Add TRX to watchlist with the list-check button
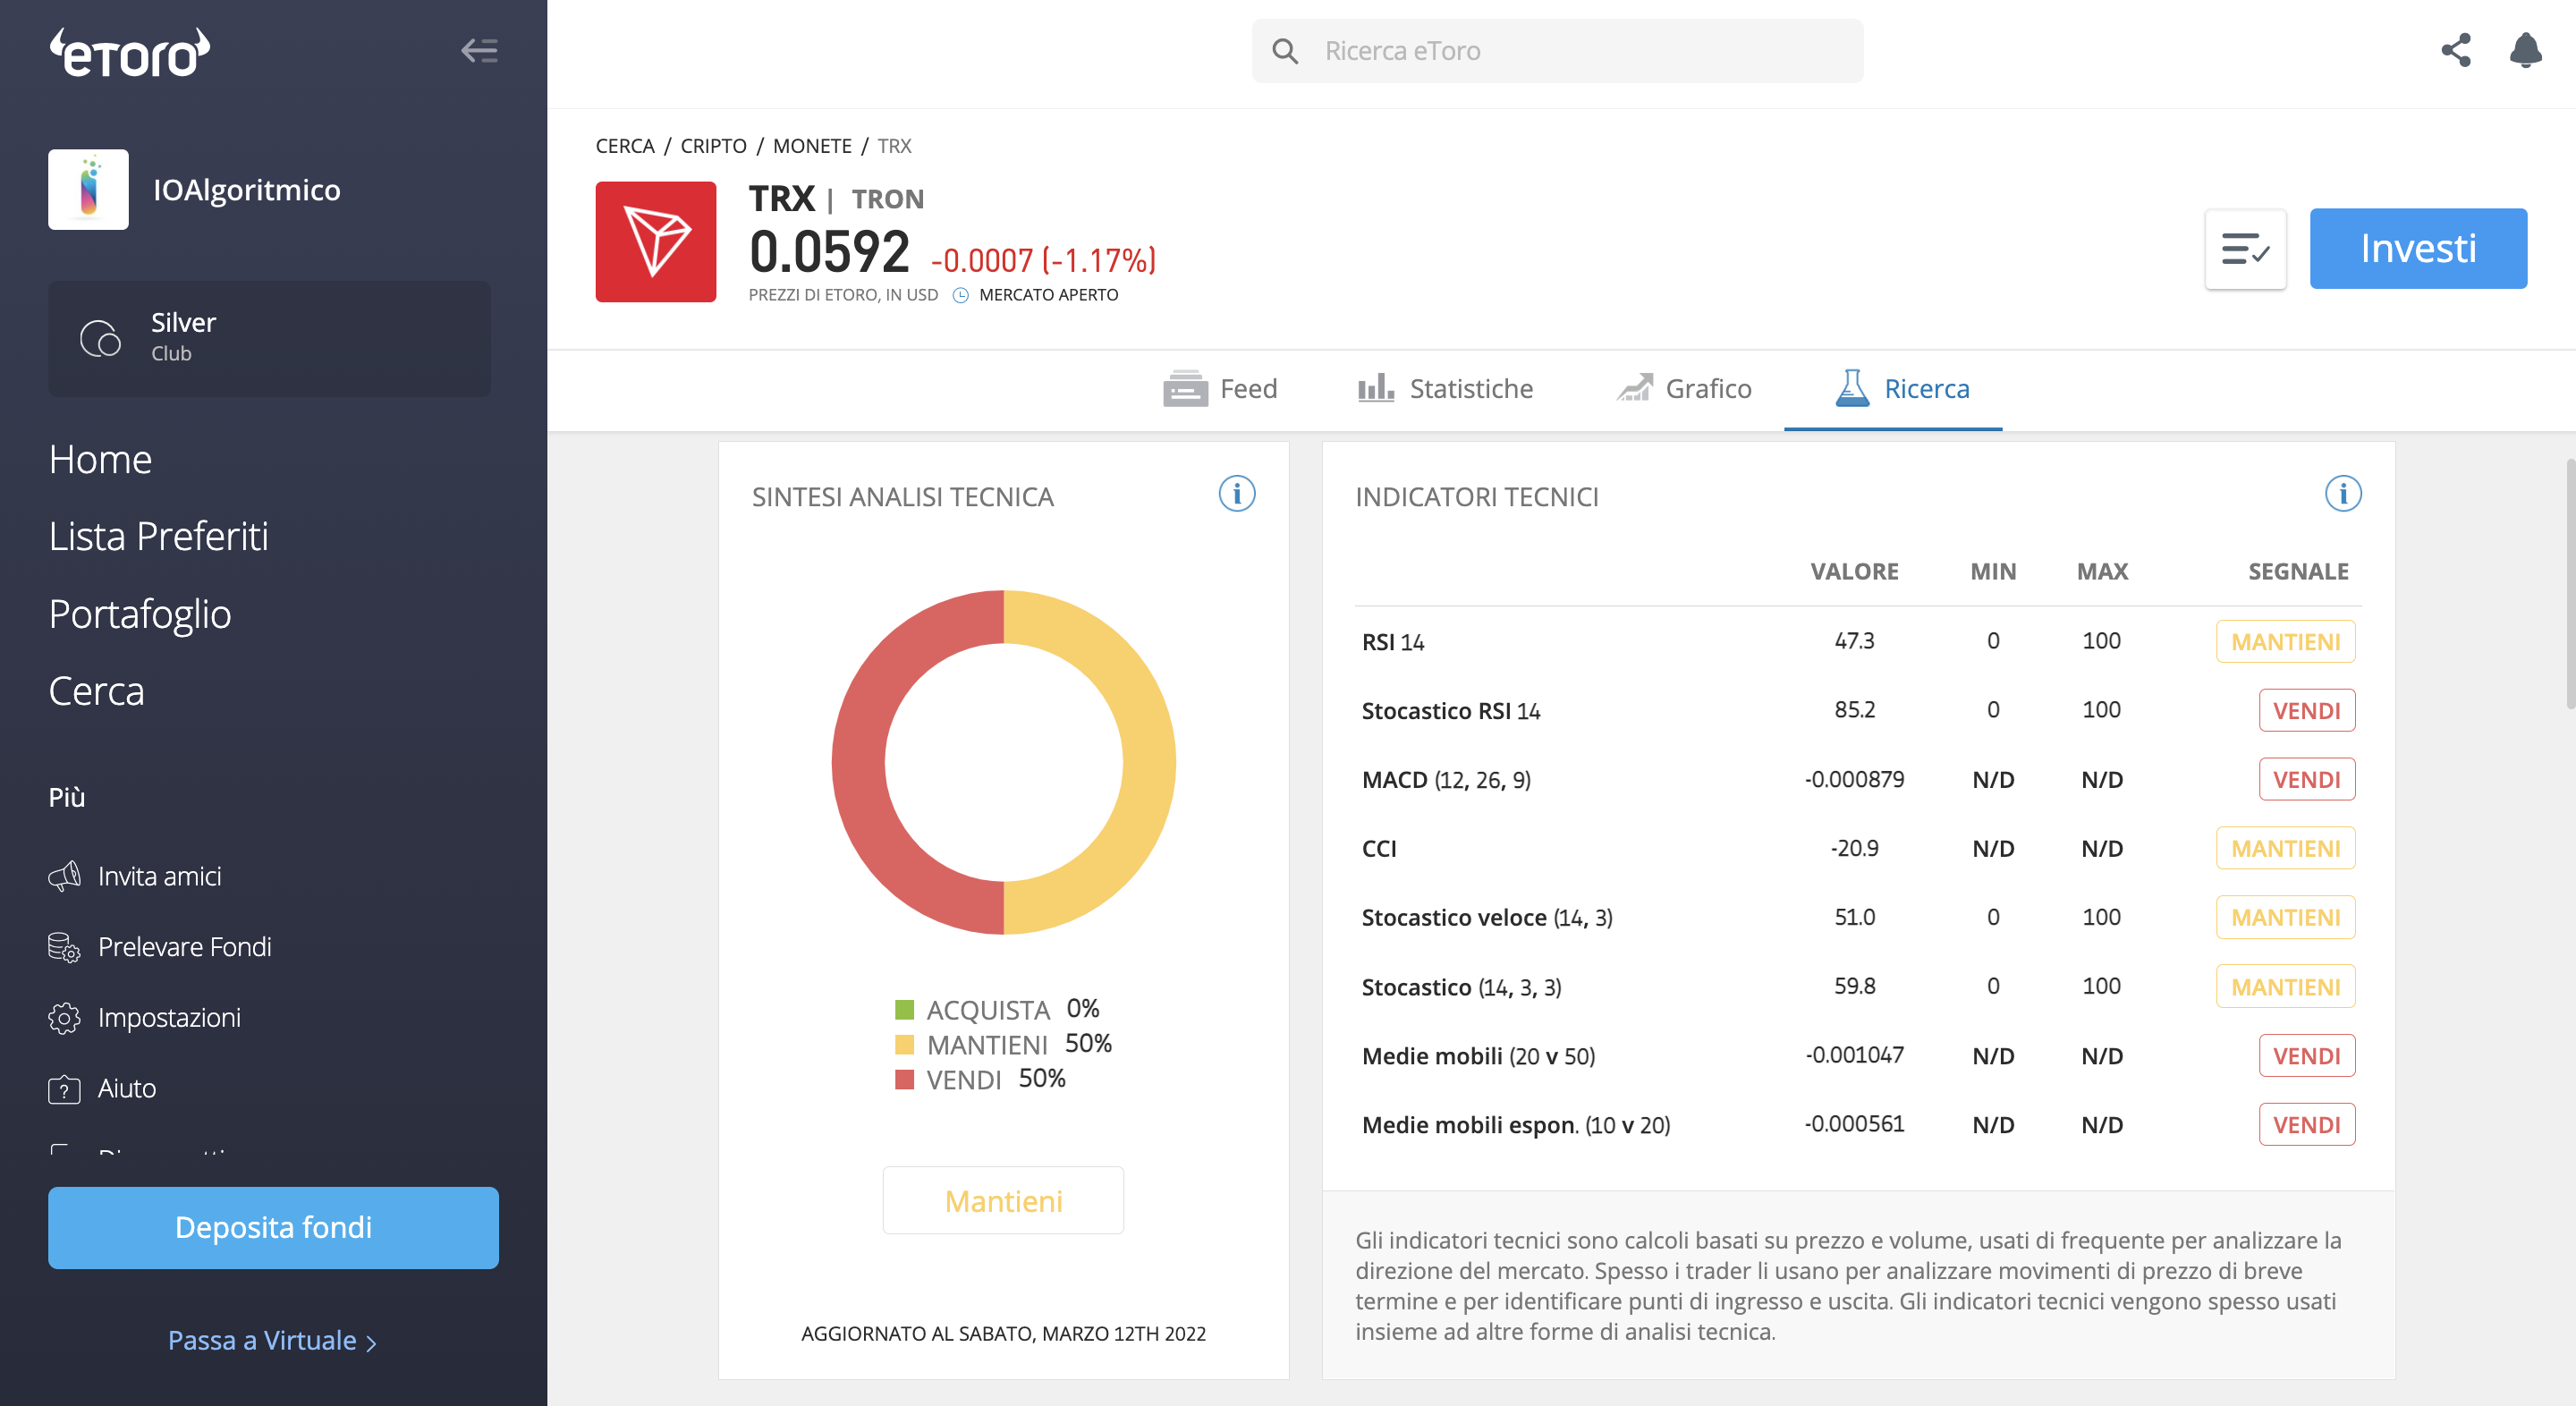Screen dimensions: 2576x1406 [x=2245, y=249]
